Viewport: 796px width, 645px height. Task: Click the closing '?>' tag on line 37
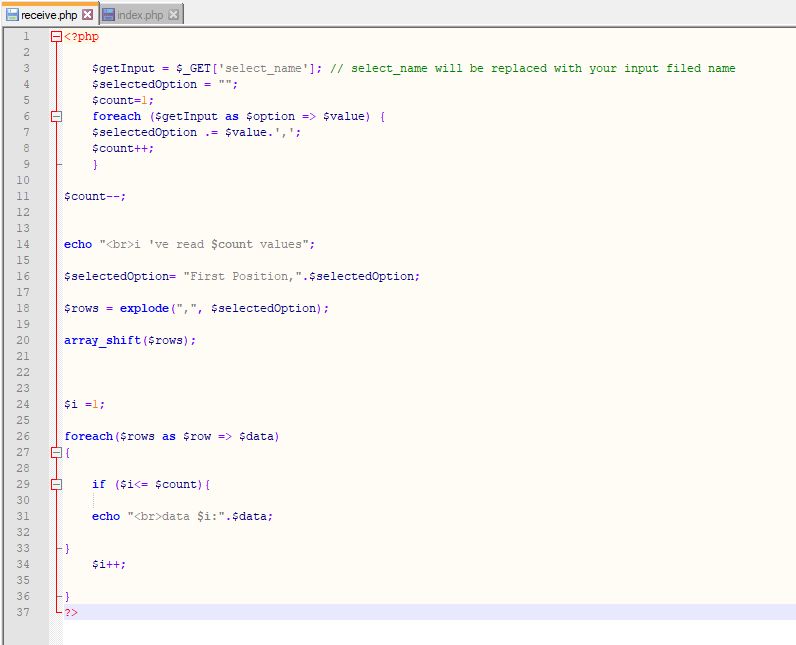[x=71, y=612]
